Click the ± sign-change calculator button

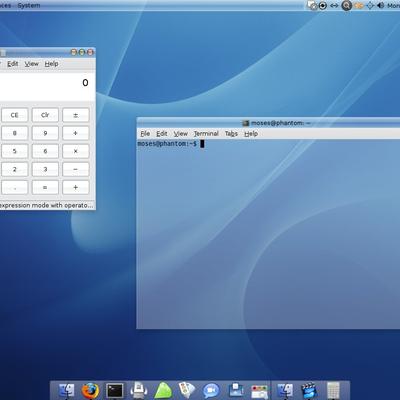click(76, 115)
